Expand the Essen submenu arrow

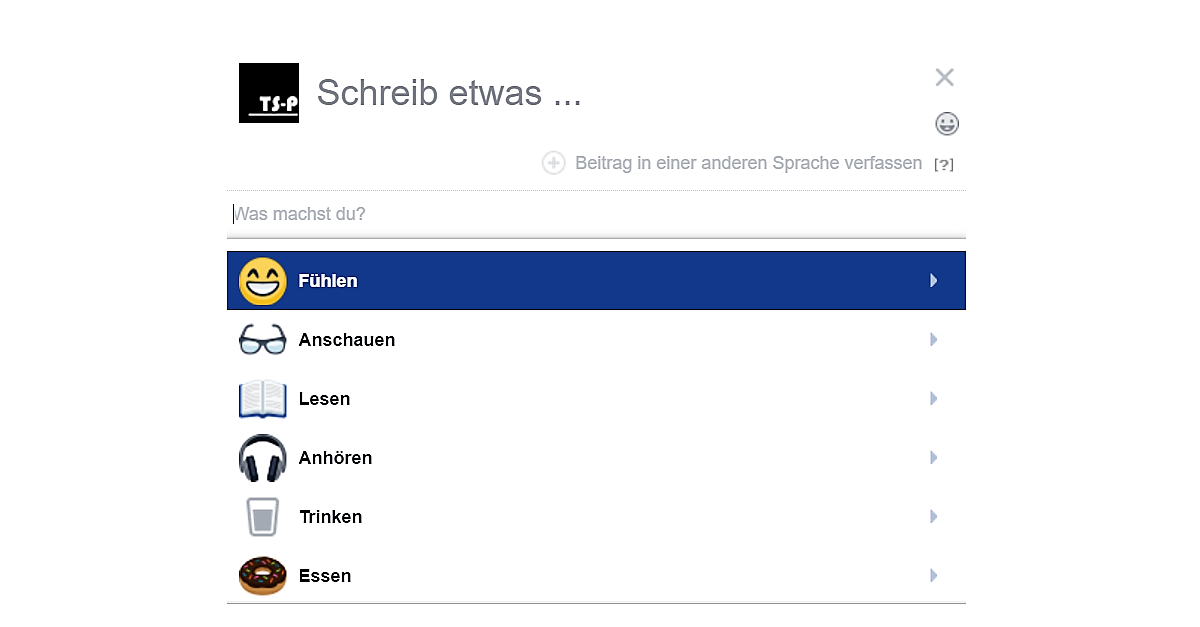click(x=933, y=576)
